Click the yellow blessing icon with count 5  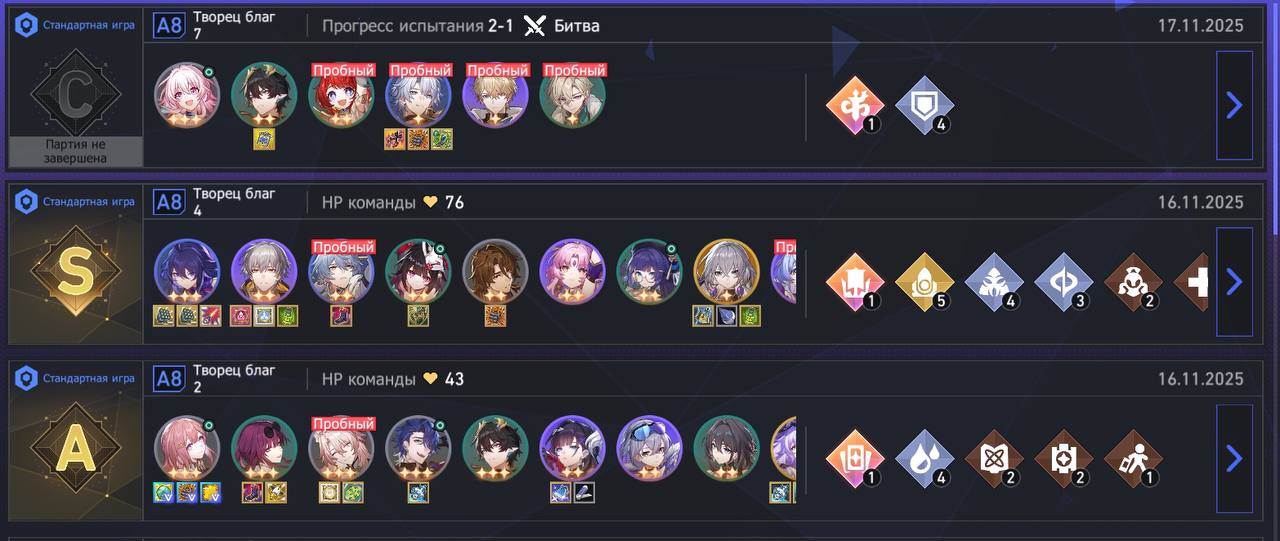pos(924,282)
